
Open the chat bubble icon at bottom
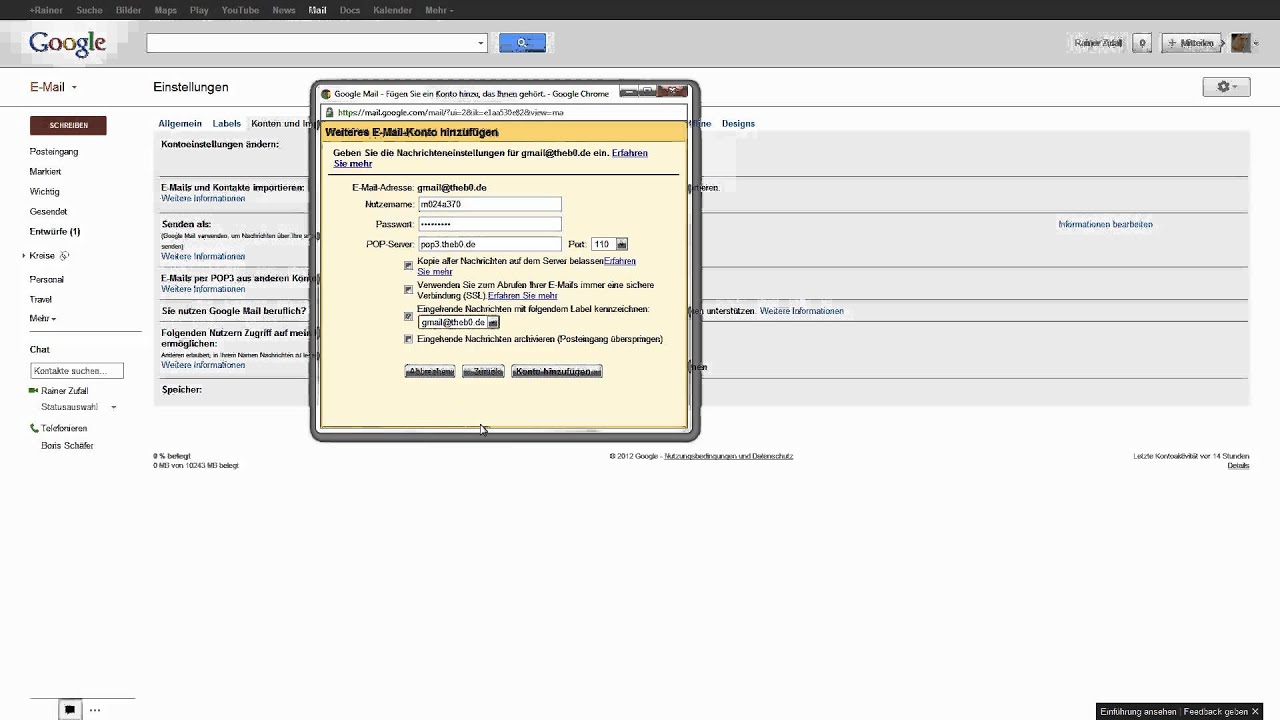tap(69, 710)
